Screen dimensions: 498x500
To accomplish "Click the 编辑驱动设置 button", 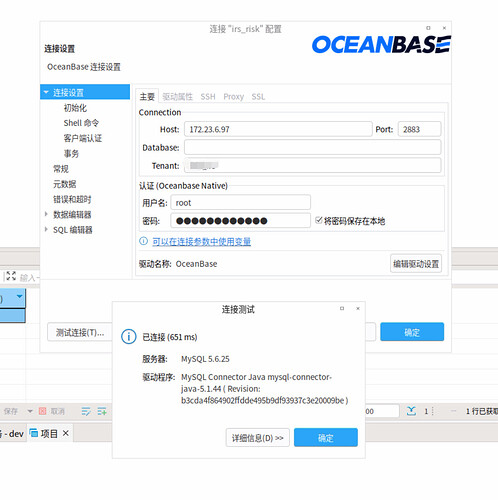I will coord(416,264).
